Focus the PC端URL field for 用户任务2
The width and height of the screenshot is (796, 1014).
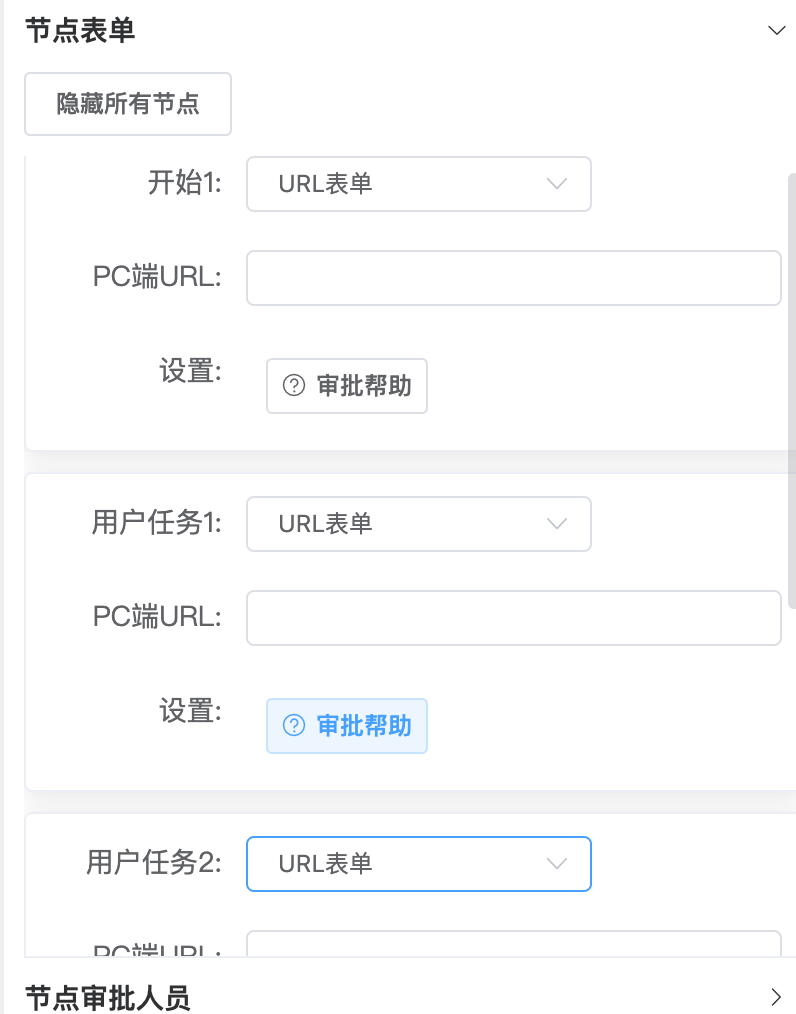(513, 944)
